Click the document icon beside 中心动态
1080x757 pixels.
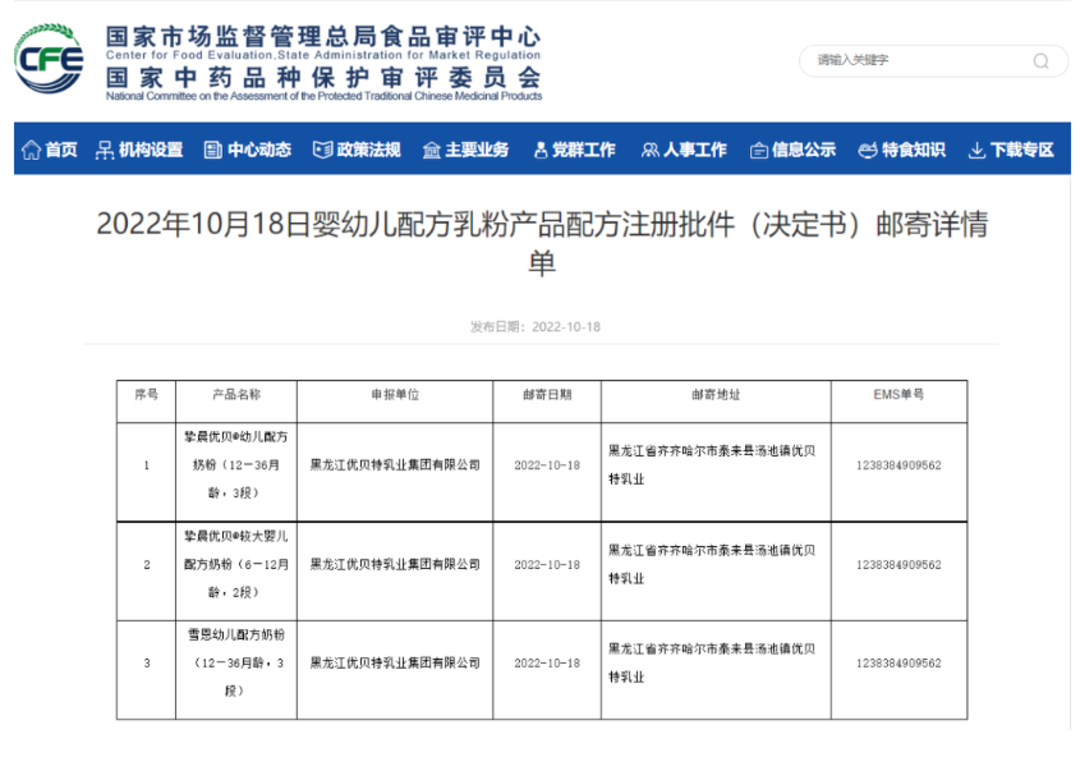point(213,149)
